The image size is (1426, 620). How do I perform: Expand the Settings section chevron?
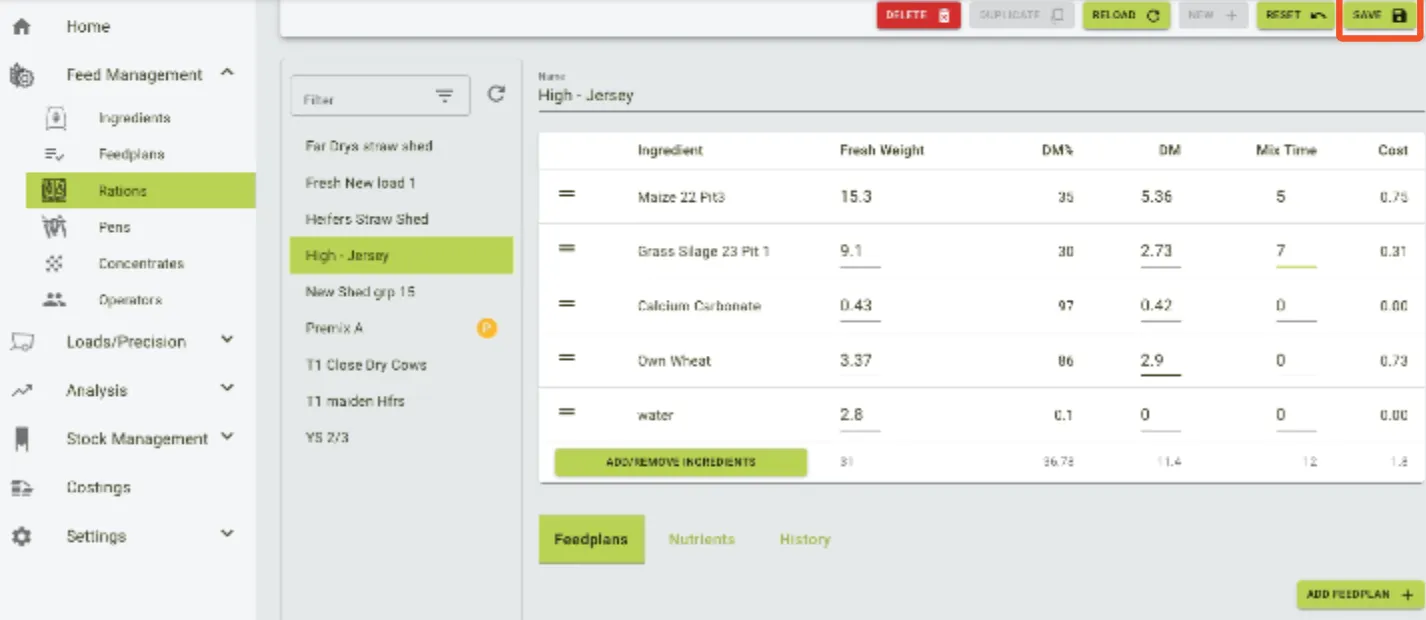tap(227, 535)
